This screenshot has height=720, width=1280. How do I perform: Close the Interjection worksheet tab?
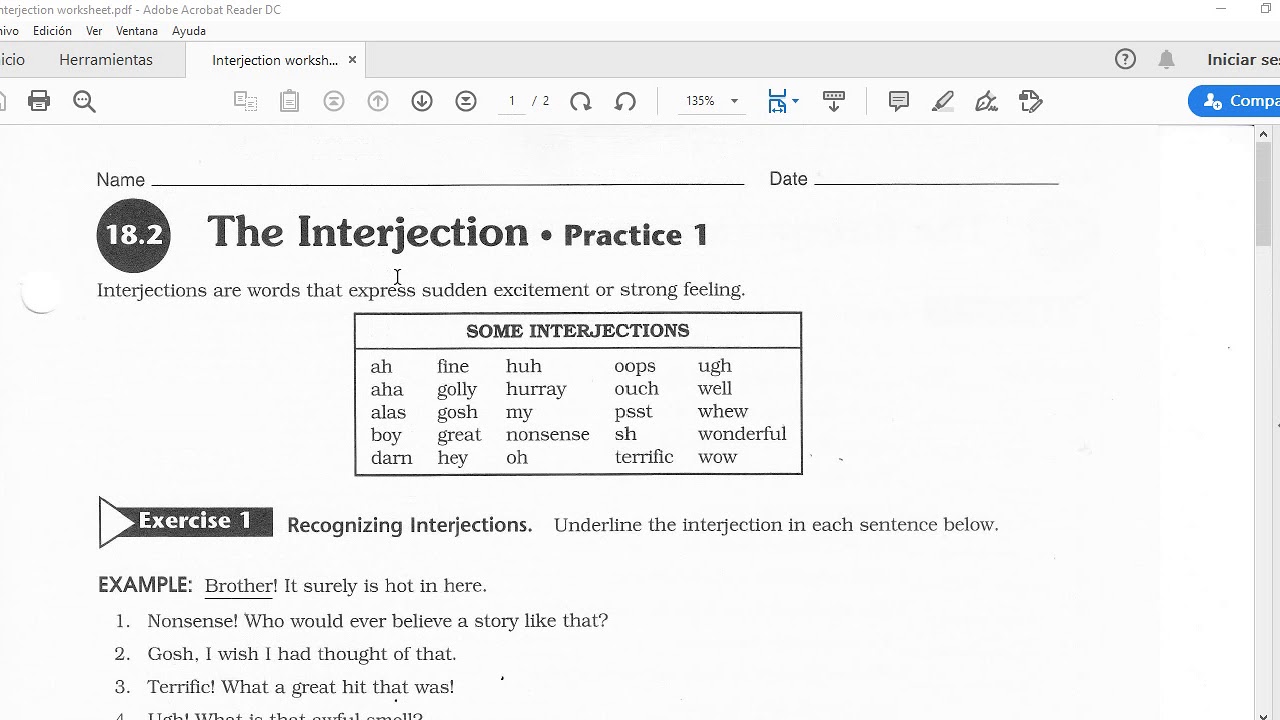click(x=352, y=60)
